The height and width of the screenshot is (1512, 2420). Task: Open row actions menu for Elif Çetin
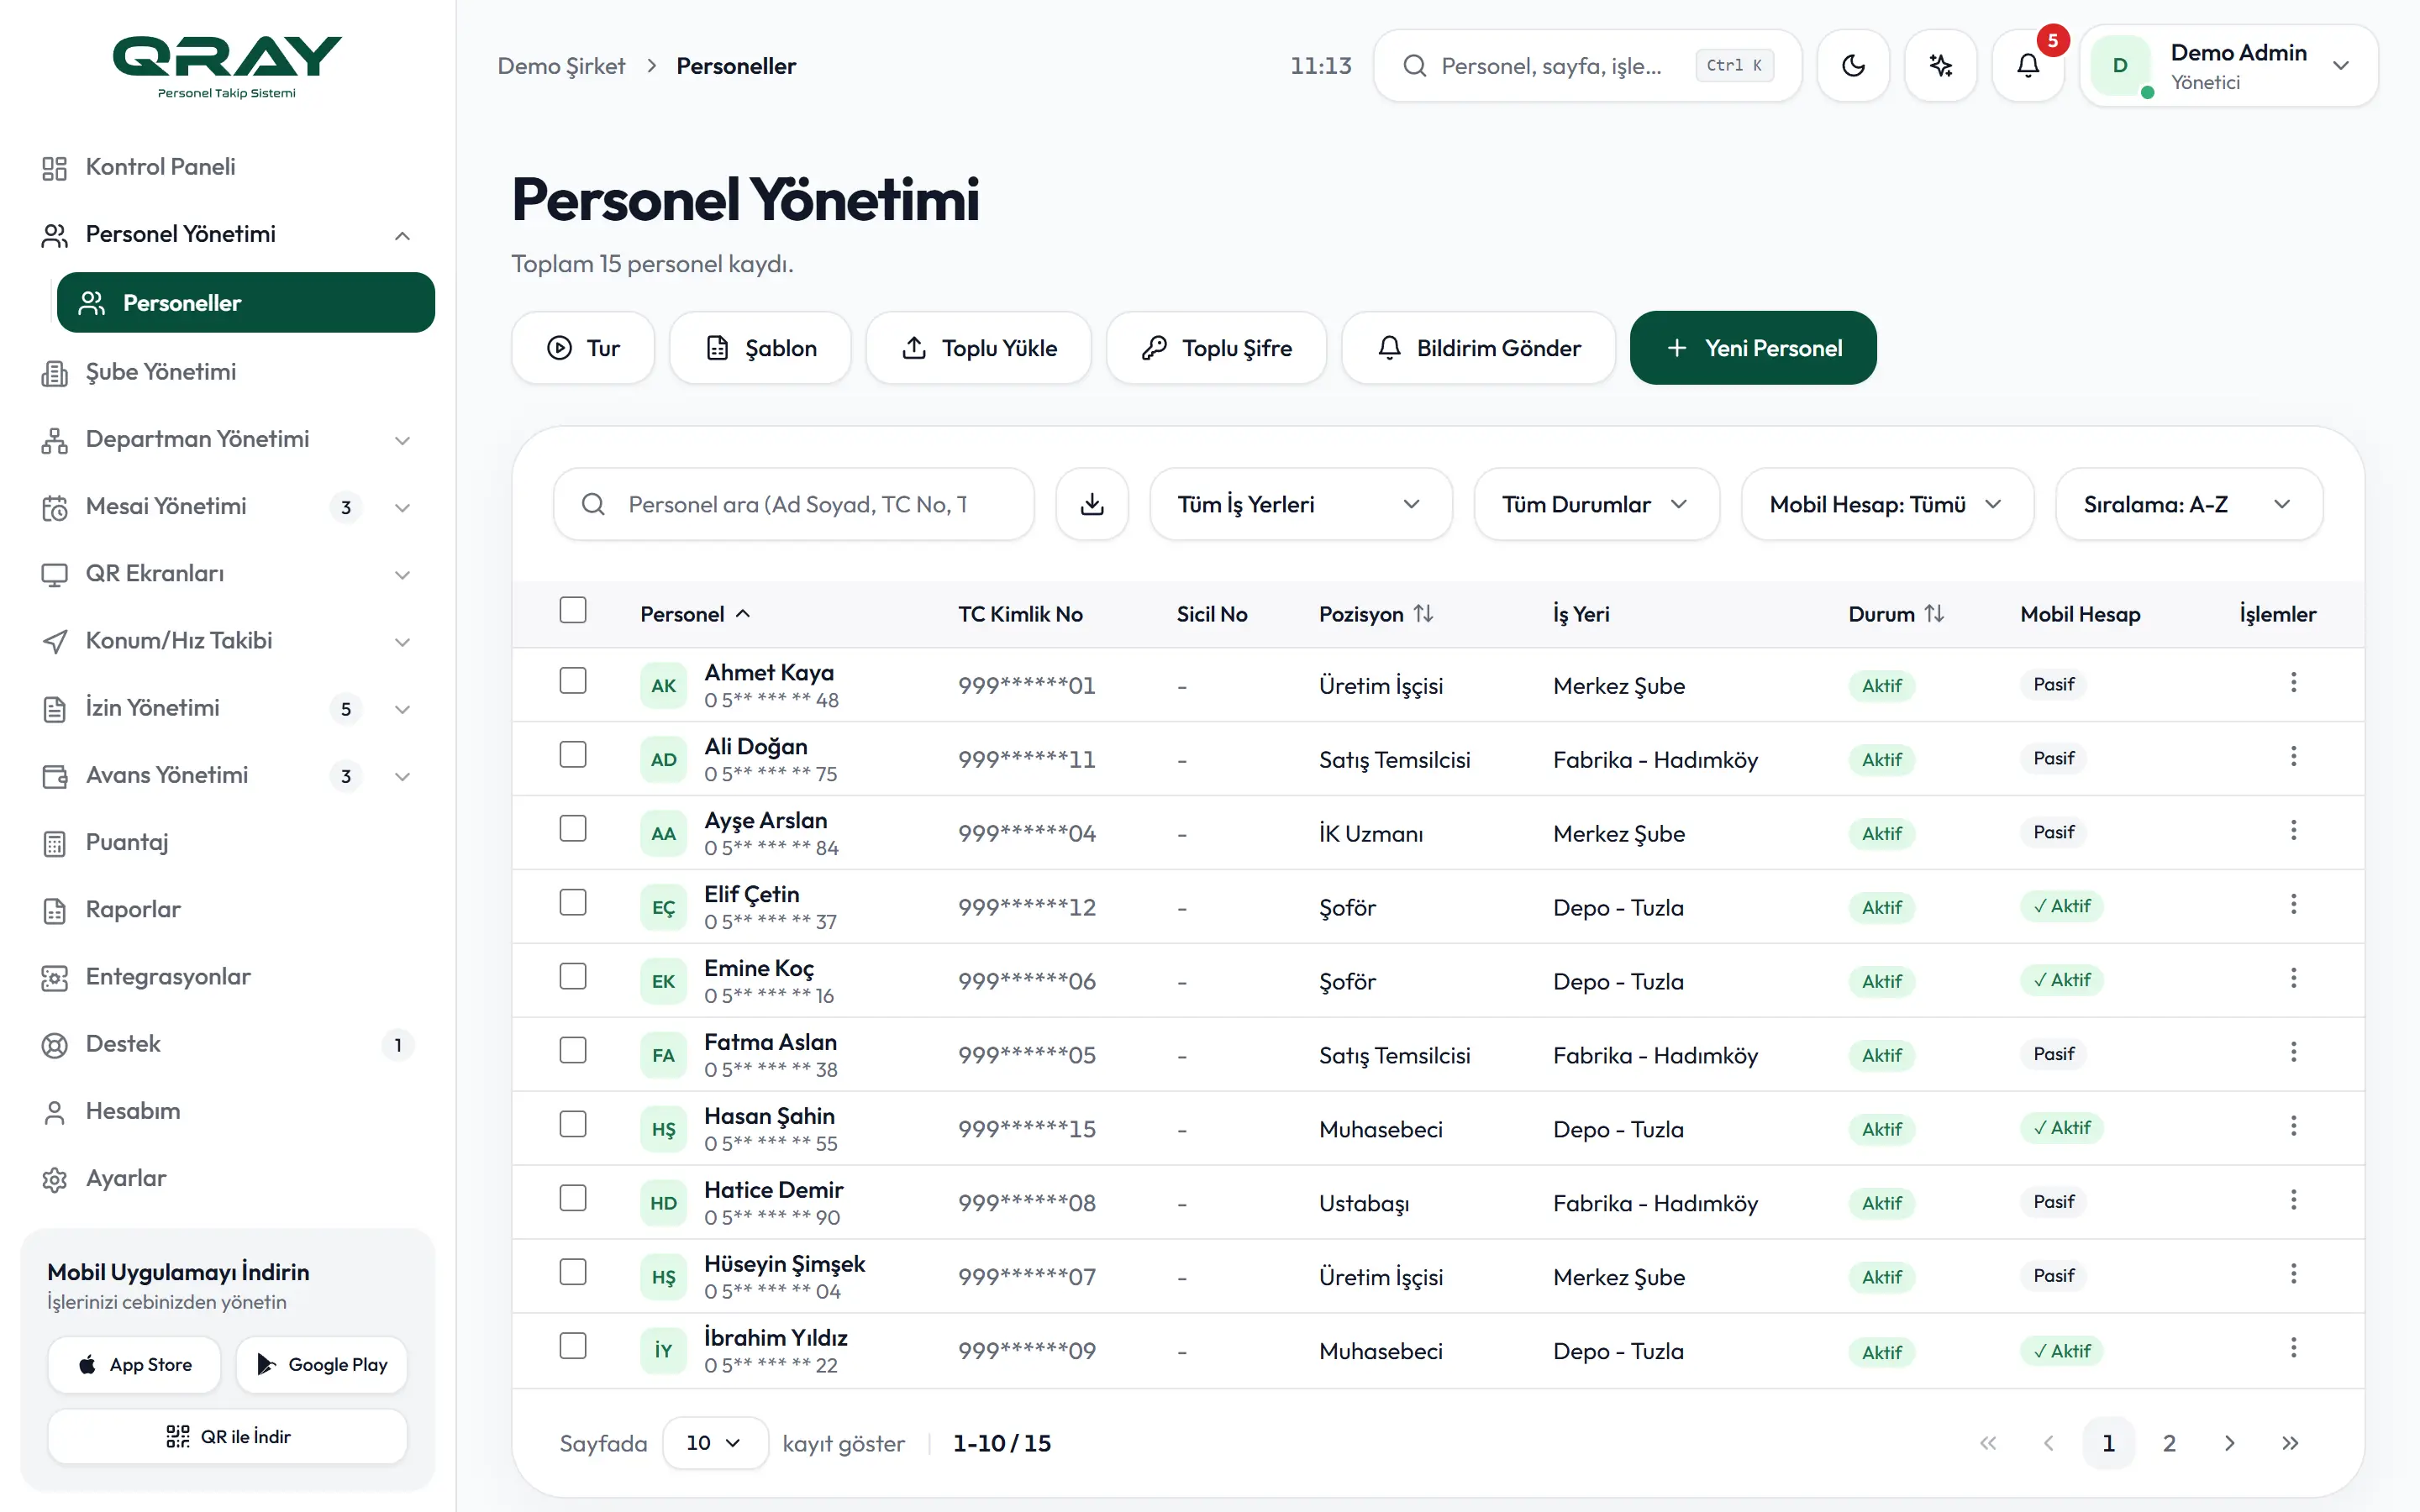2293,905
